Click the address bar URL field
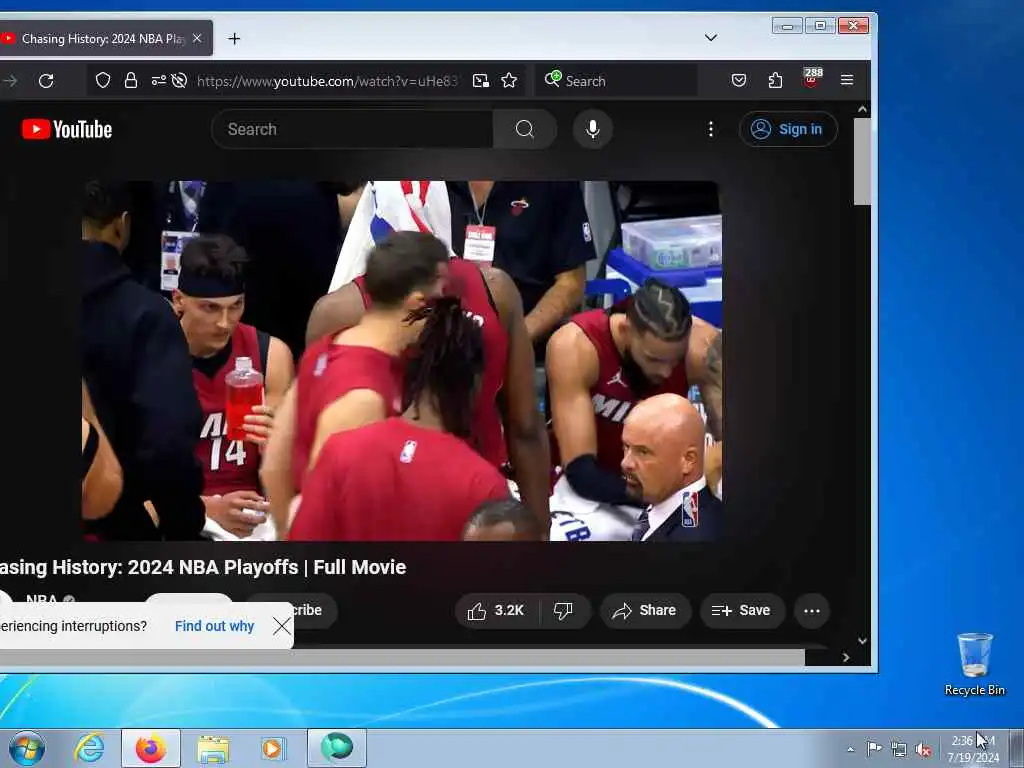The image size is (1024, 768). point(327,81)
